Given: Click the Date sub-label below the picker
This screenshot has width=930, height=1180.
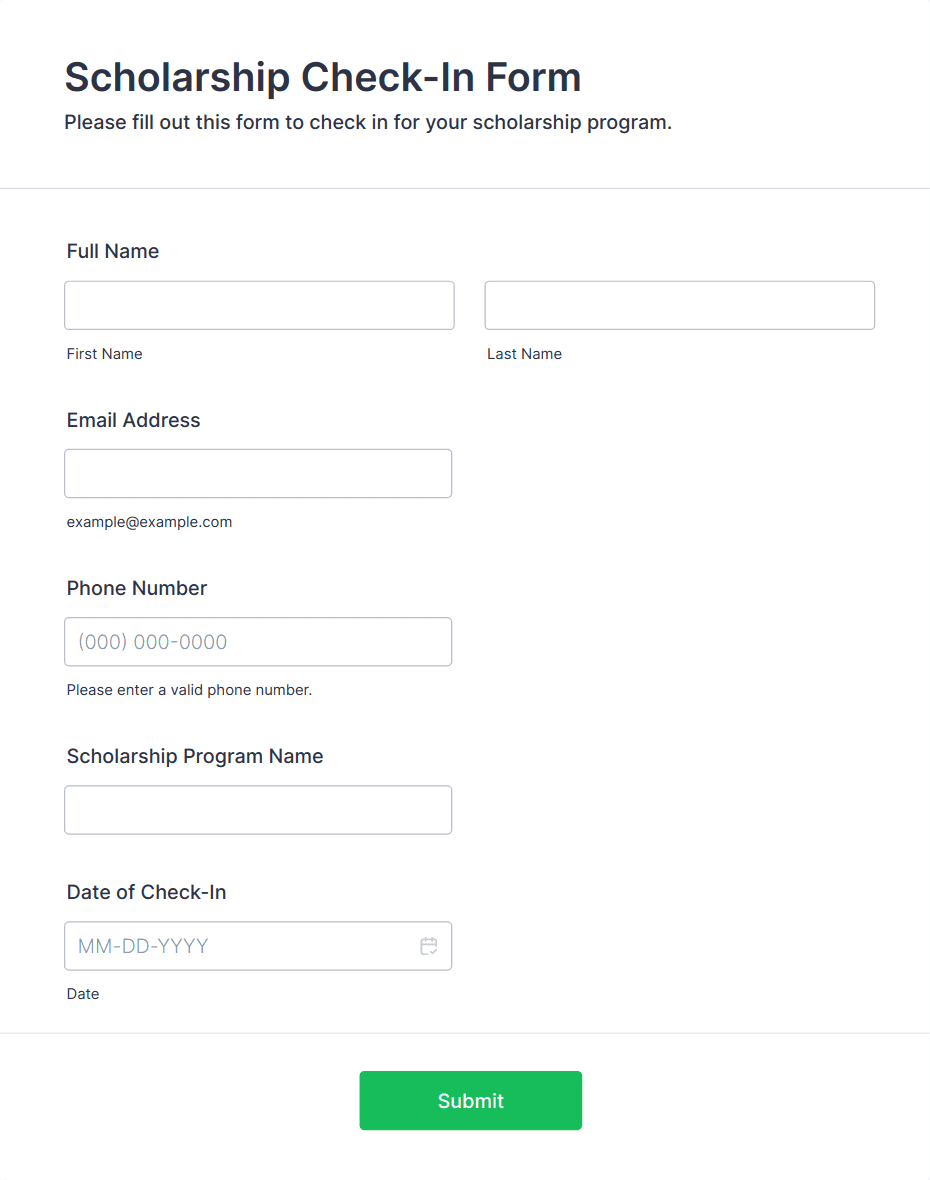Looking at the screenshot, I should (83, 994).
